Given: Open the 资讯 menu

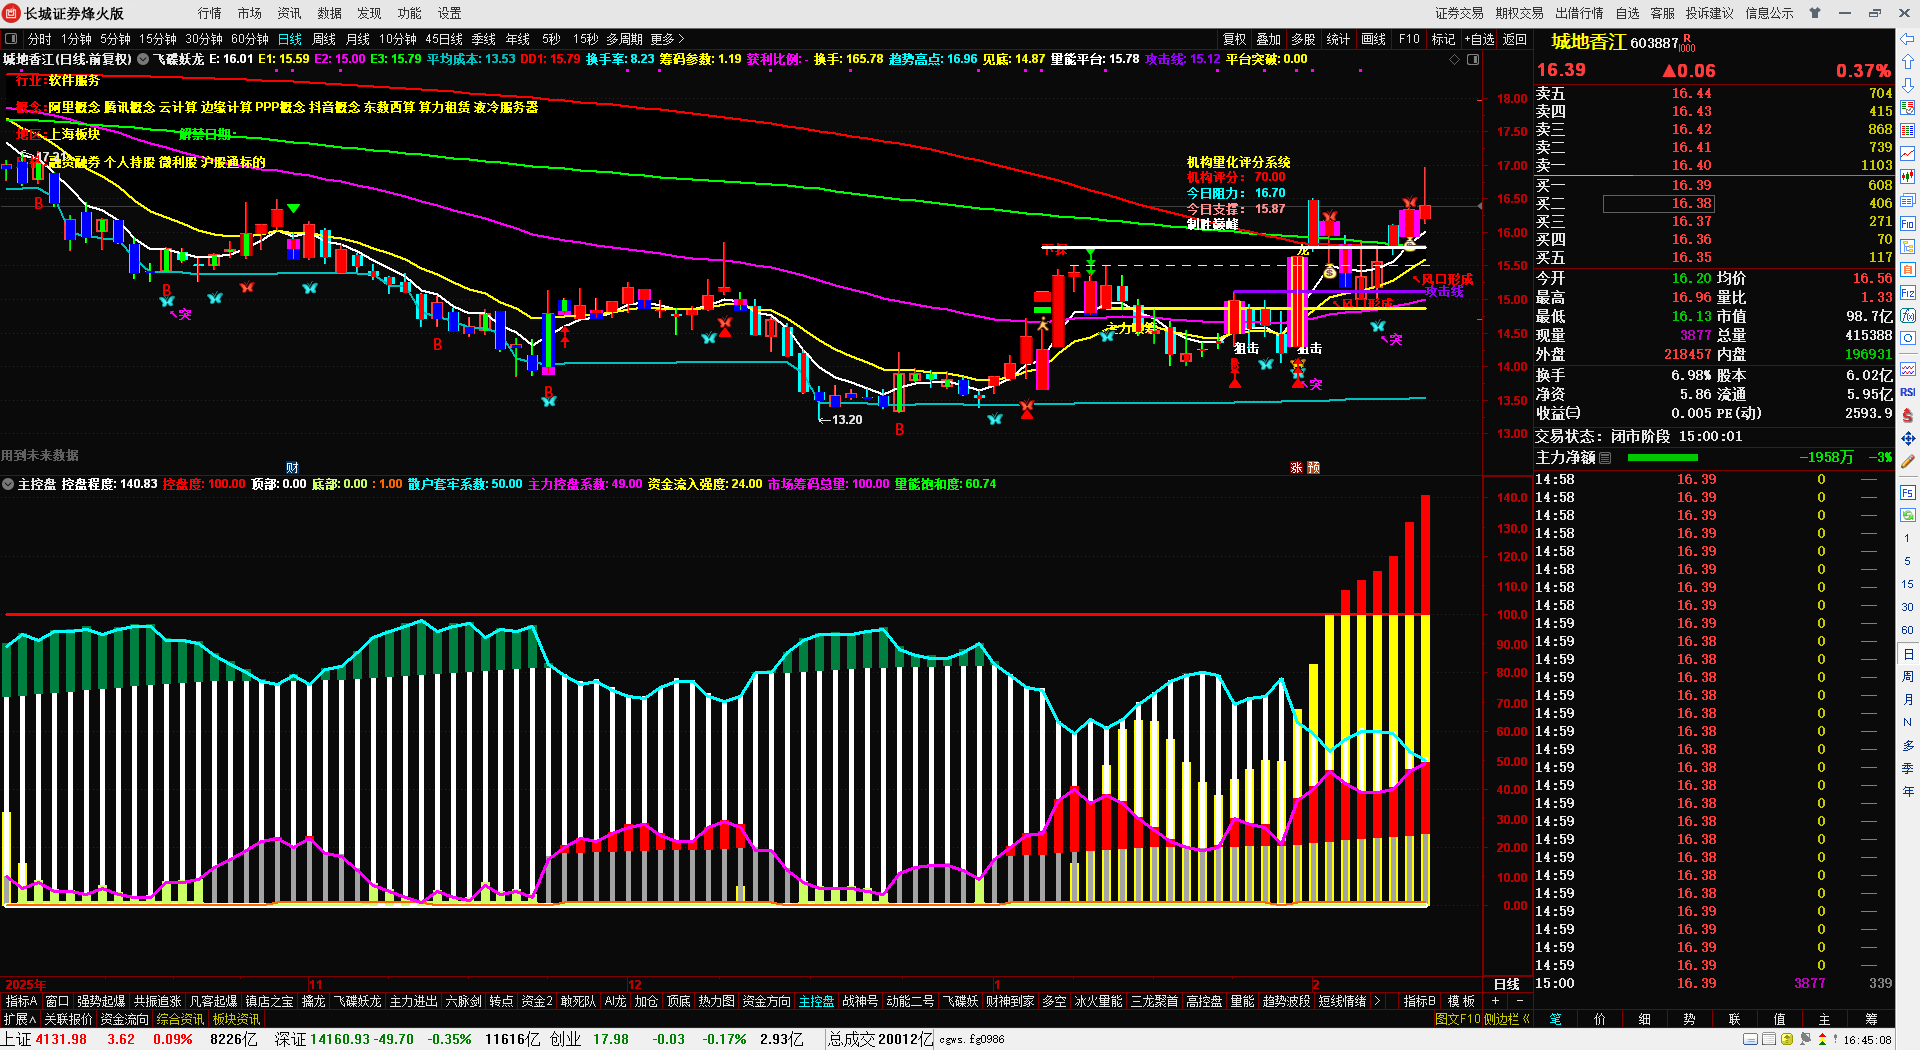Looking at the screenshot, I should pyautogui.click(x=289, y=13).
